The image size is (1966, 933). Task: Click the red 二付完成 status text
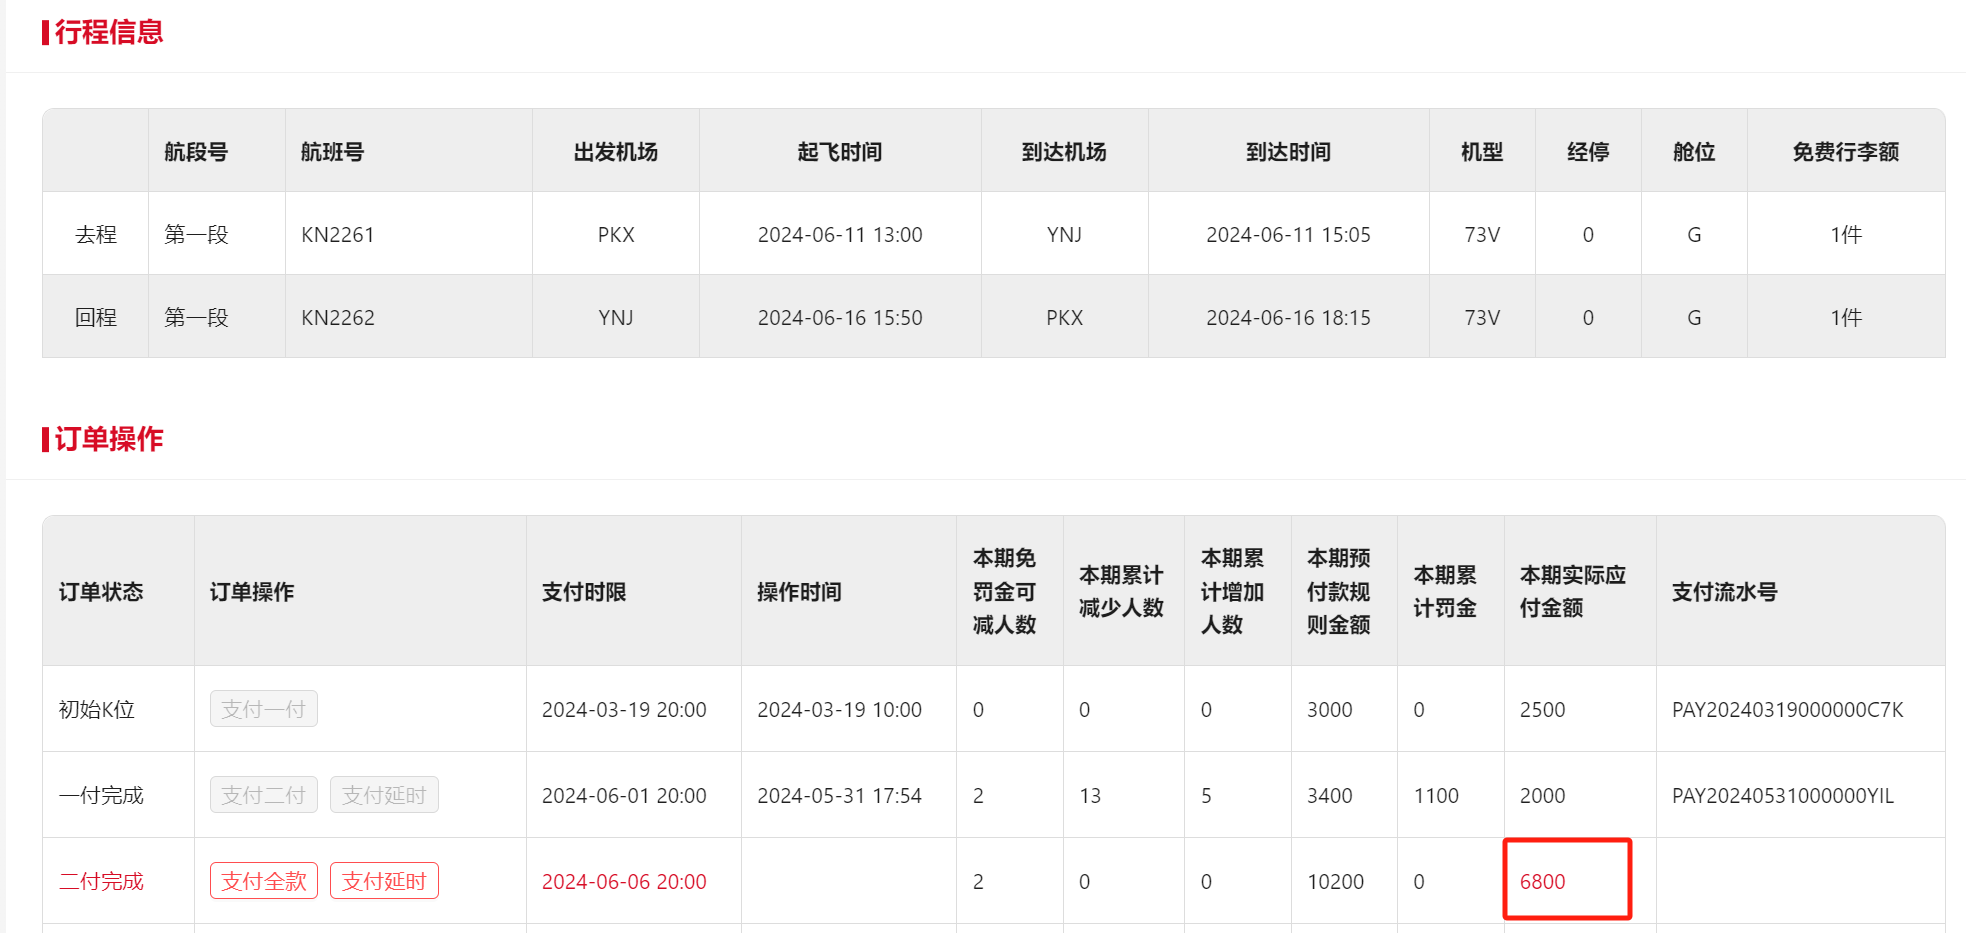[x=101, y=882]
